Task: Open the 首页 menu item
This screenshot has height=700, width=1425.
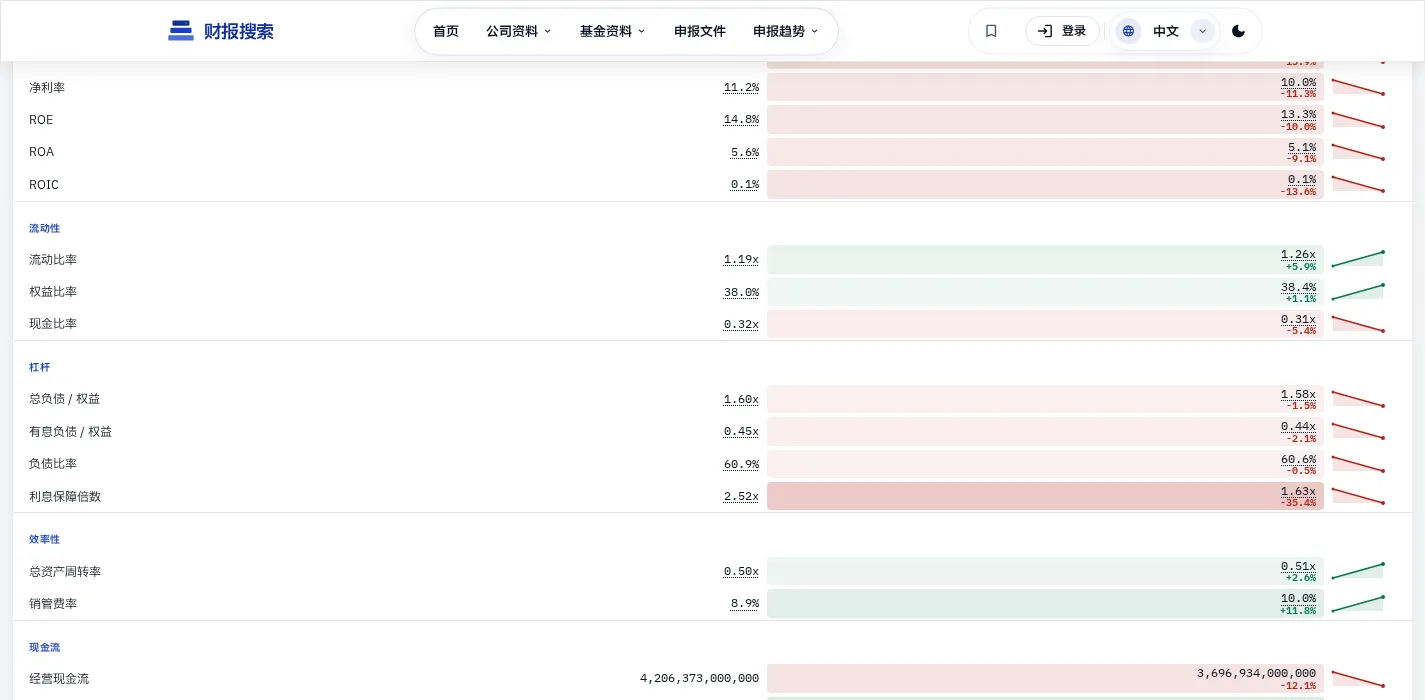Action: tap(446, 31)
